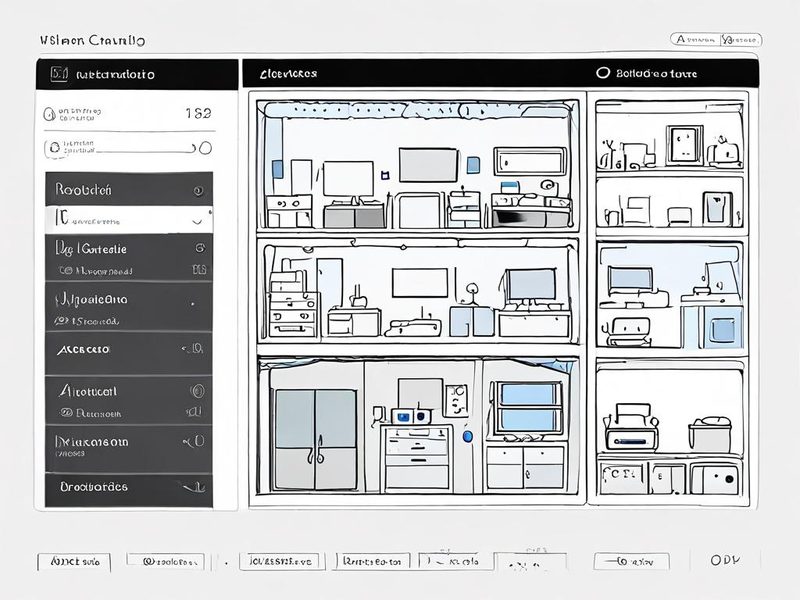Viewport: 800px width, 600px height.
Task: Open the Accbceio list row
Action: 129,353
